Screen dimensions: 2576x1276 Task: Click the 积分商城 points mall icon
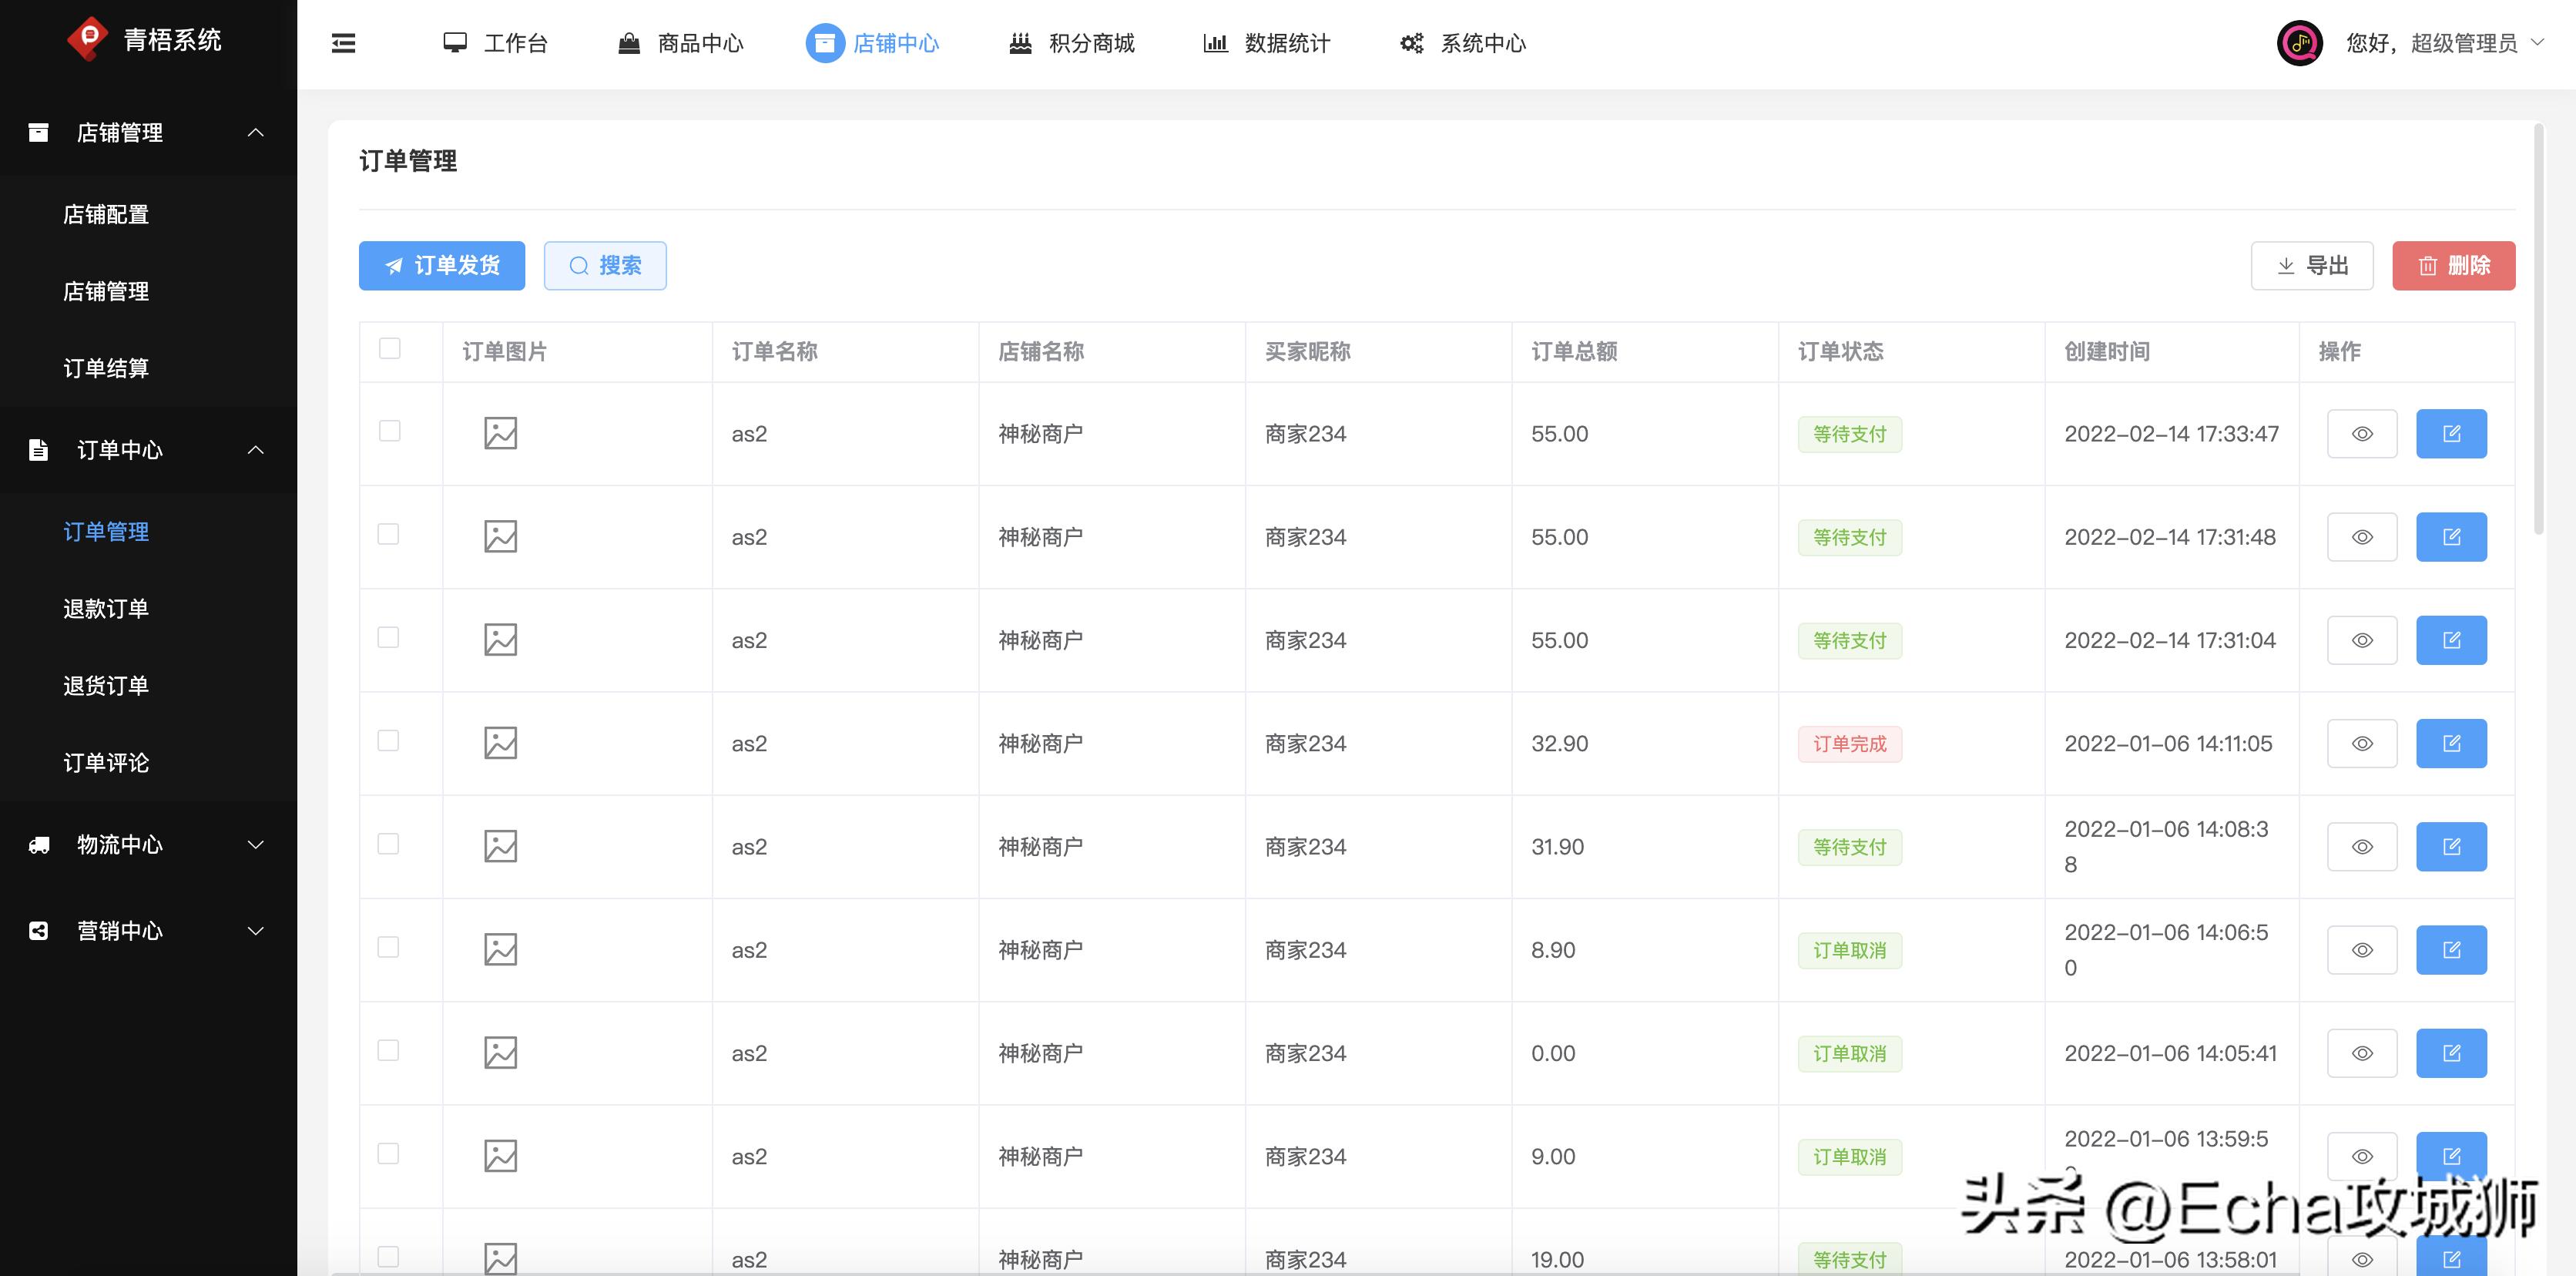1019,43
